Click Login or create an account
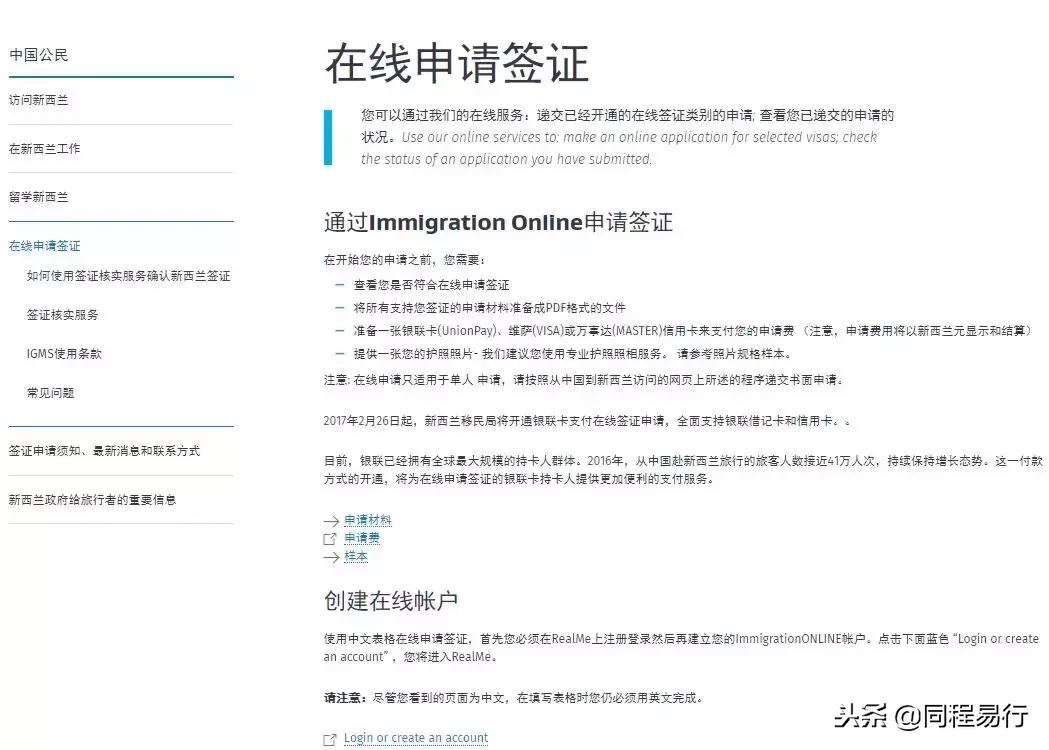Image resolution: width=1049 pixels, height=750 pixels. tap(416, 738)
